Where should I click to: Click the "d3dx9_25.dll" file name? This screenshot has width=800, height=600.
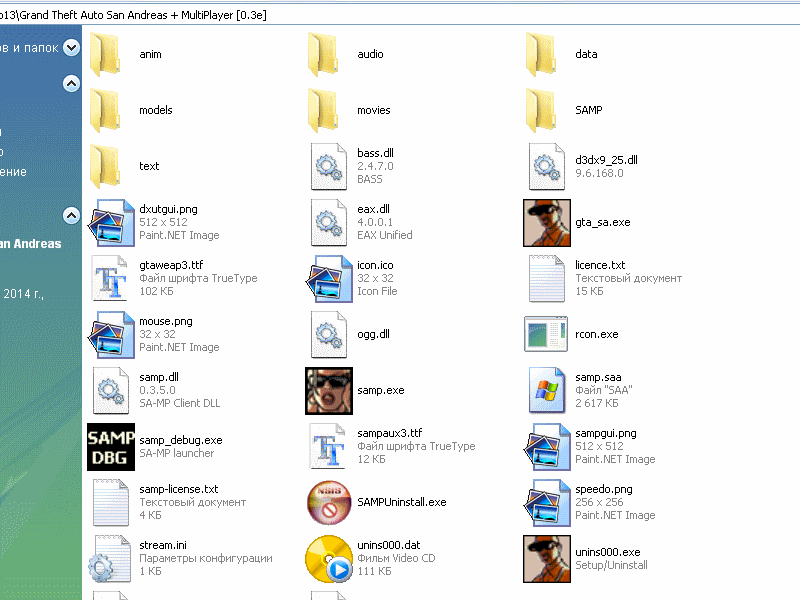pos(606,160)
